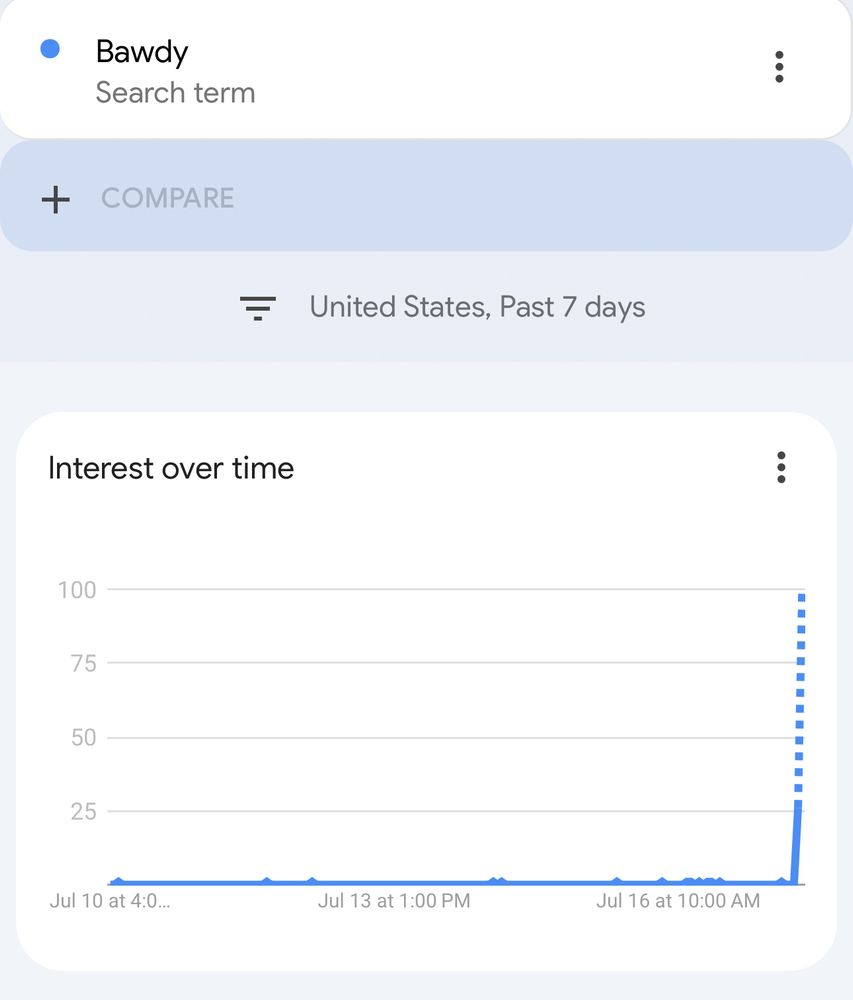Click the Jul 10 axis label
Viewport: 853px width, 1000px height.
point(110,901)
